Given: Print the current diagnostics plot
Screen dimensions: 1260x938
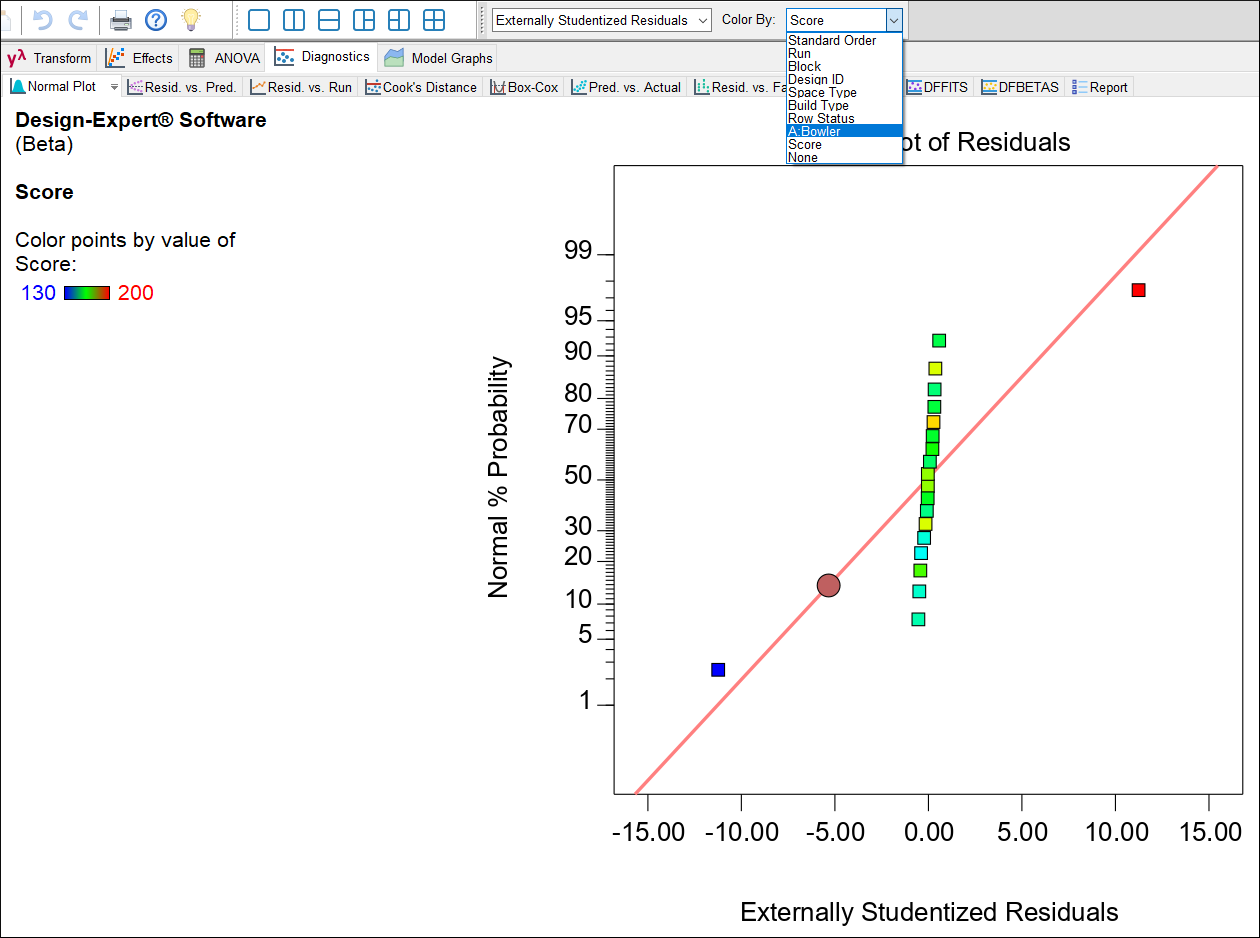Looking at the screenshot, I should pyautogui.click(x=119, y=19).
